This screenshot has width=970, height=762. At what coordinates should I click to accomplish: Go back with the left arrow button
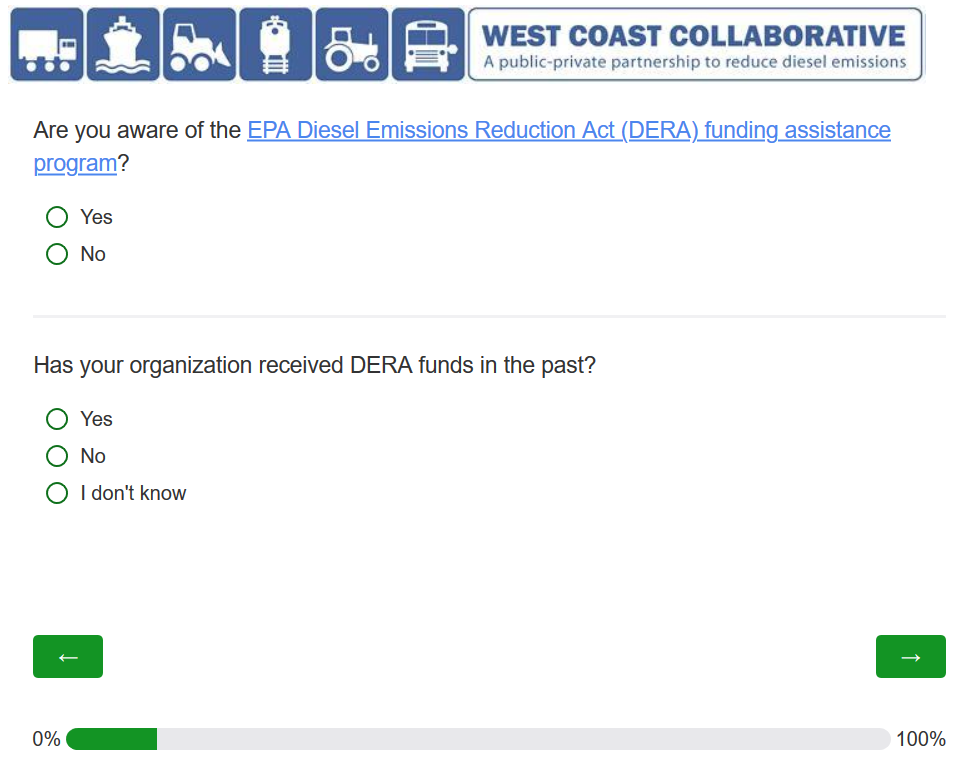(x=68, y=657)
